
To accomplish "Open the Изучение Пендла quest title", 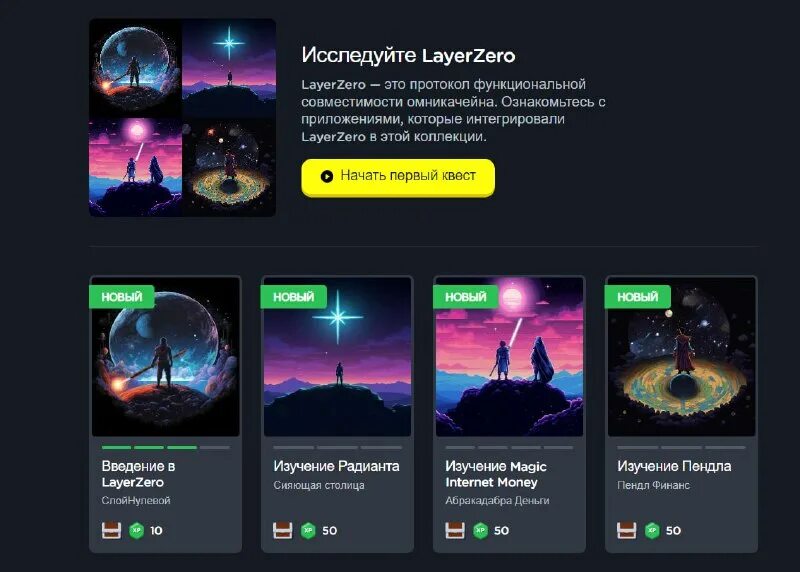I will pyautogui.click(x=674, y=466).
